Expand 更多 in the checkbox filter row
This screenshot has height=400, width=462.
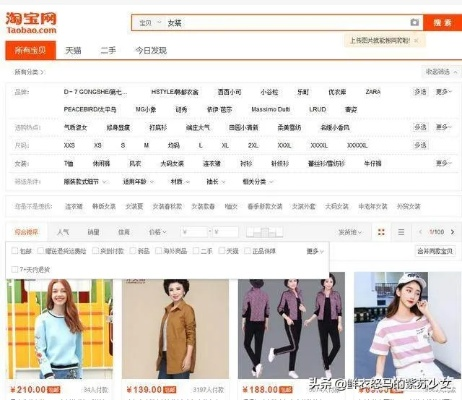coord(315,251)
